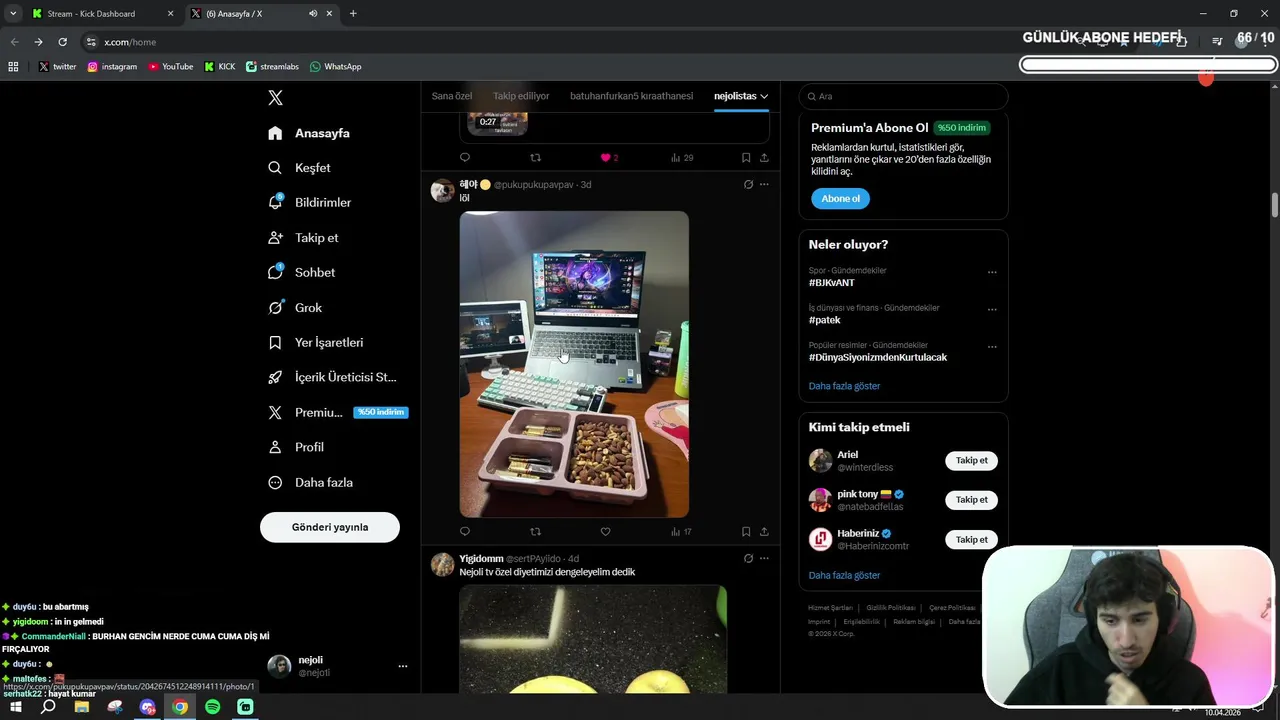The height and width of the screenshot is (720, 1280).
Task: Open more options for #patek trend
Action: click(992, 309)
